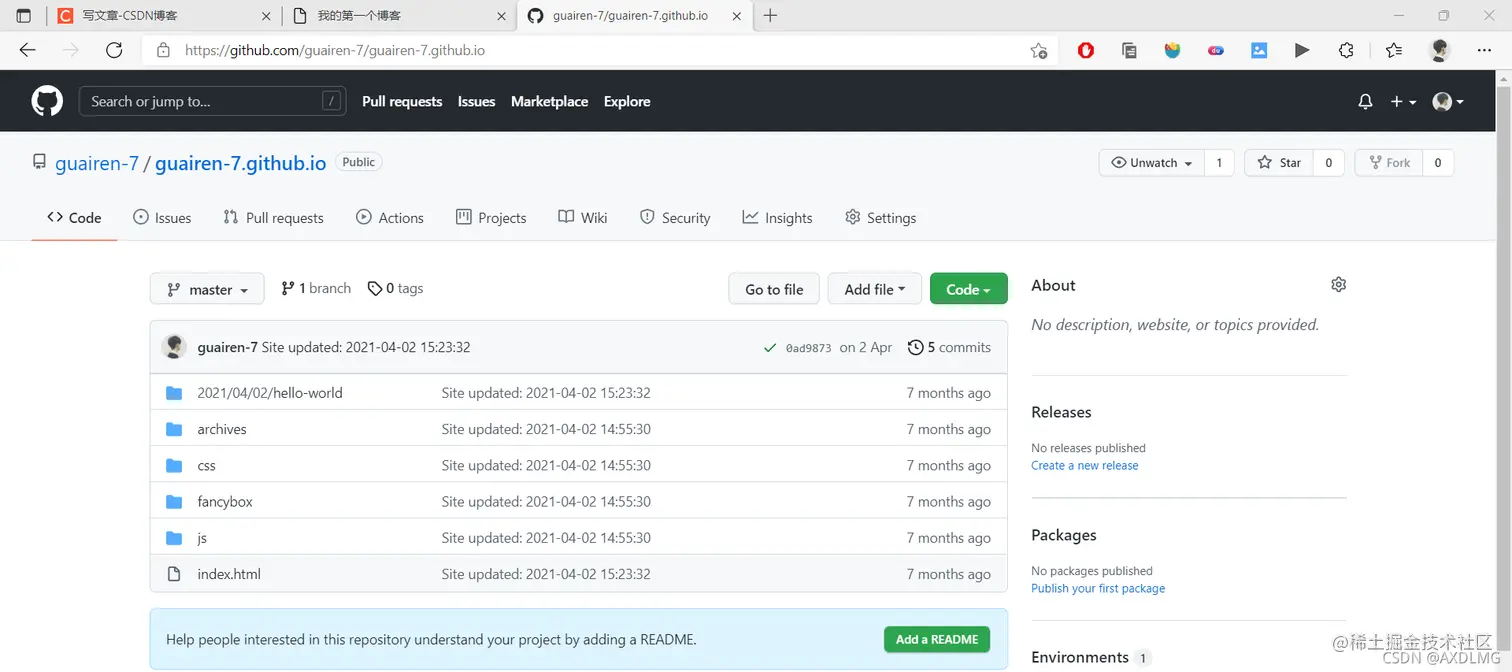1512x672 pixels.
Task: Click Pull requests in top navigation
Action: 402,102
